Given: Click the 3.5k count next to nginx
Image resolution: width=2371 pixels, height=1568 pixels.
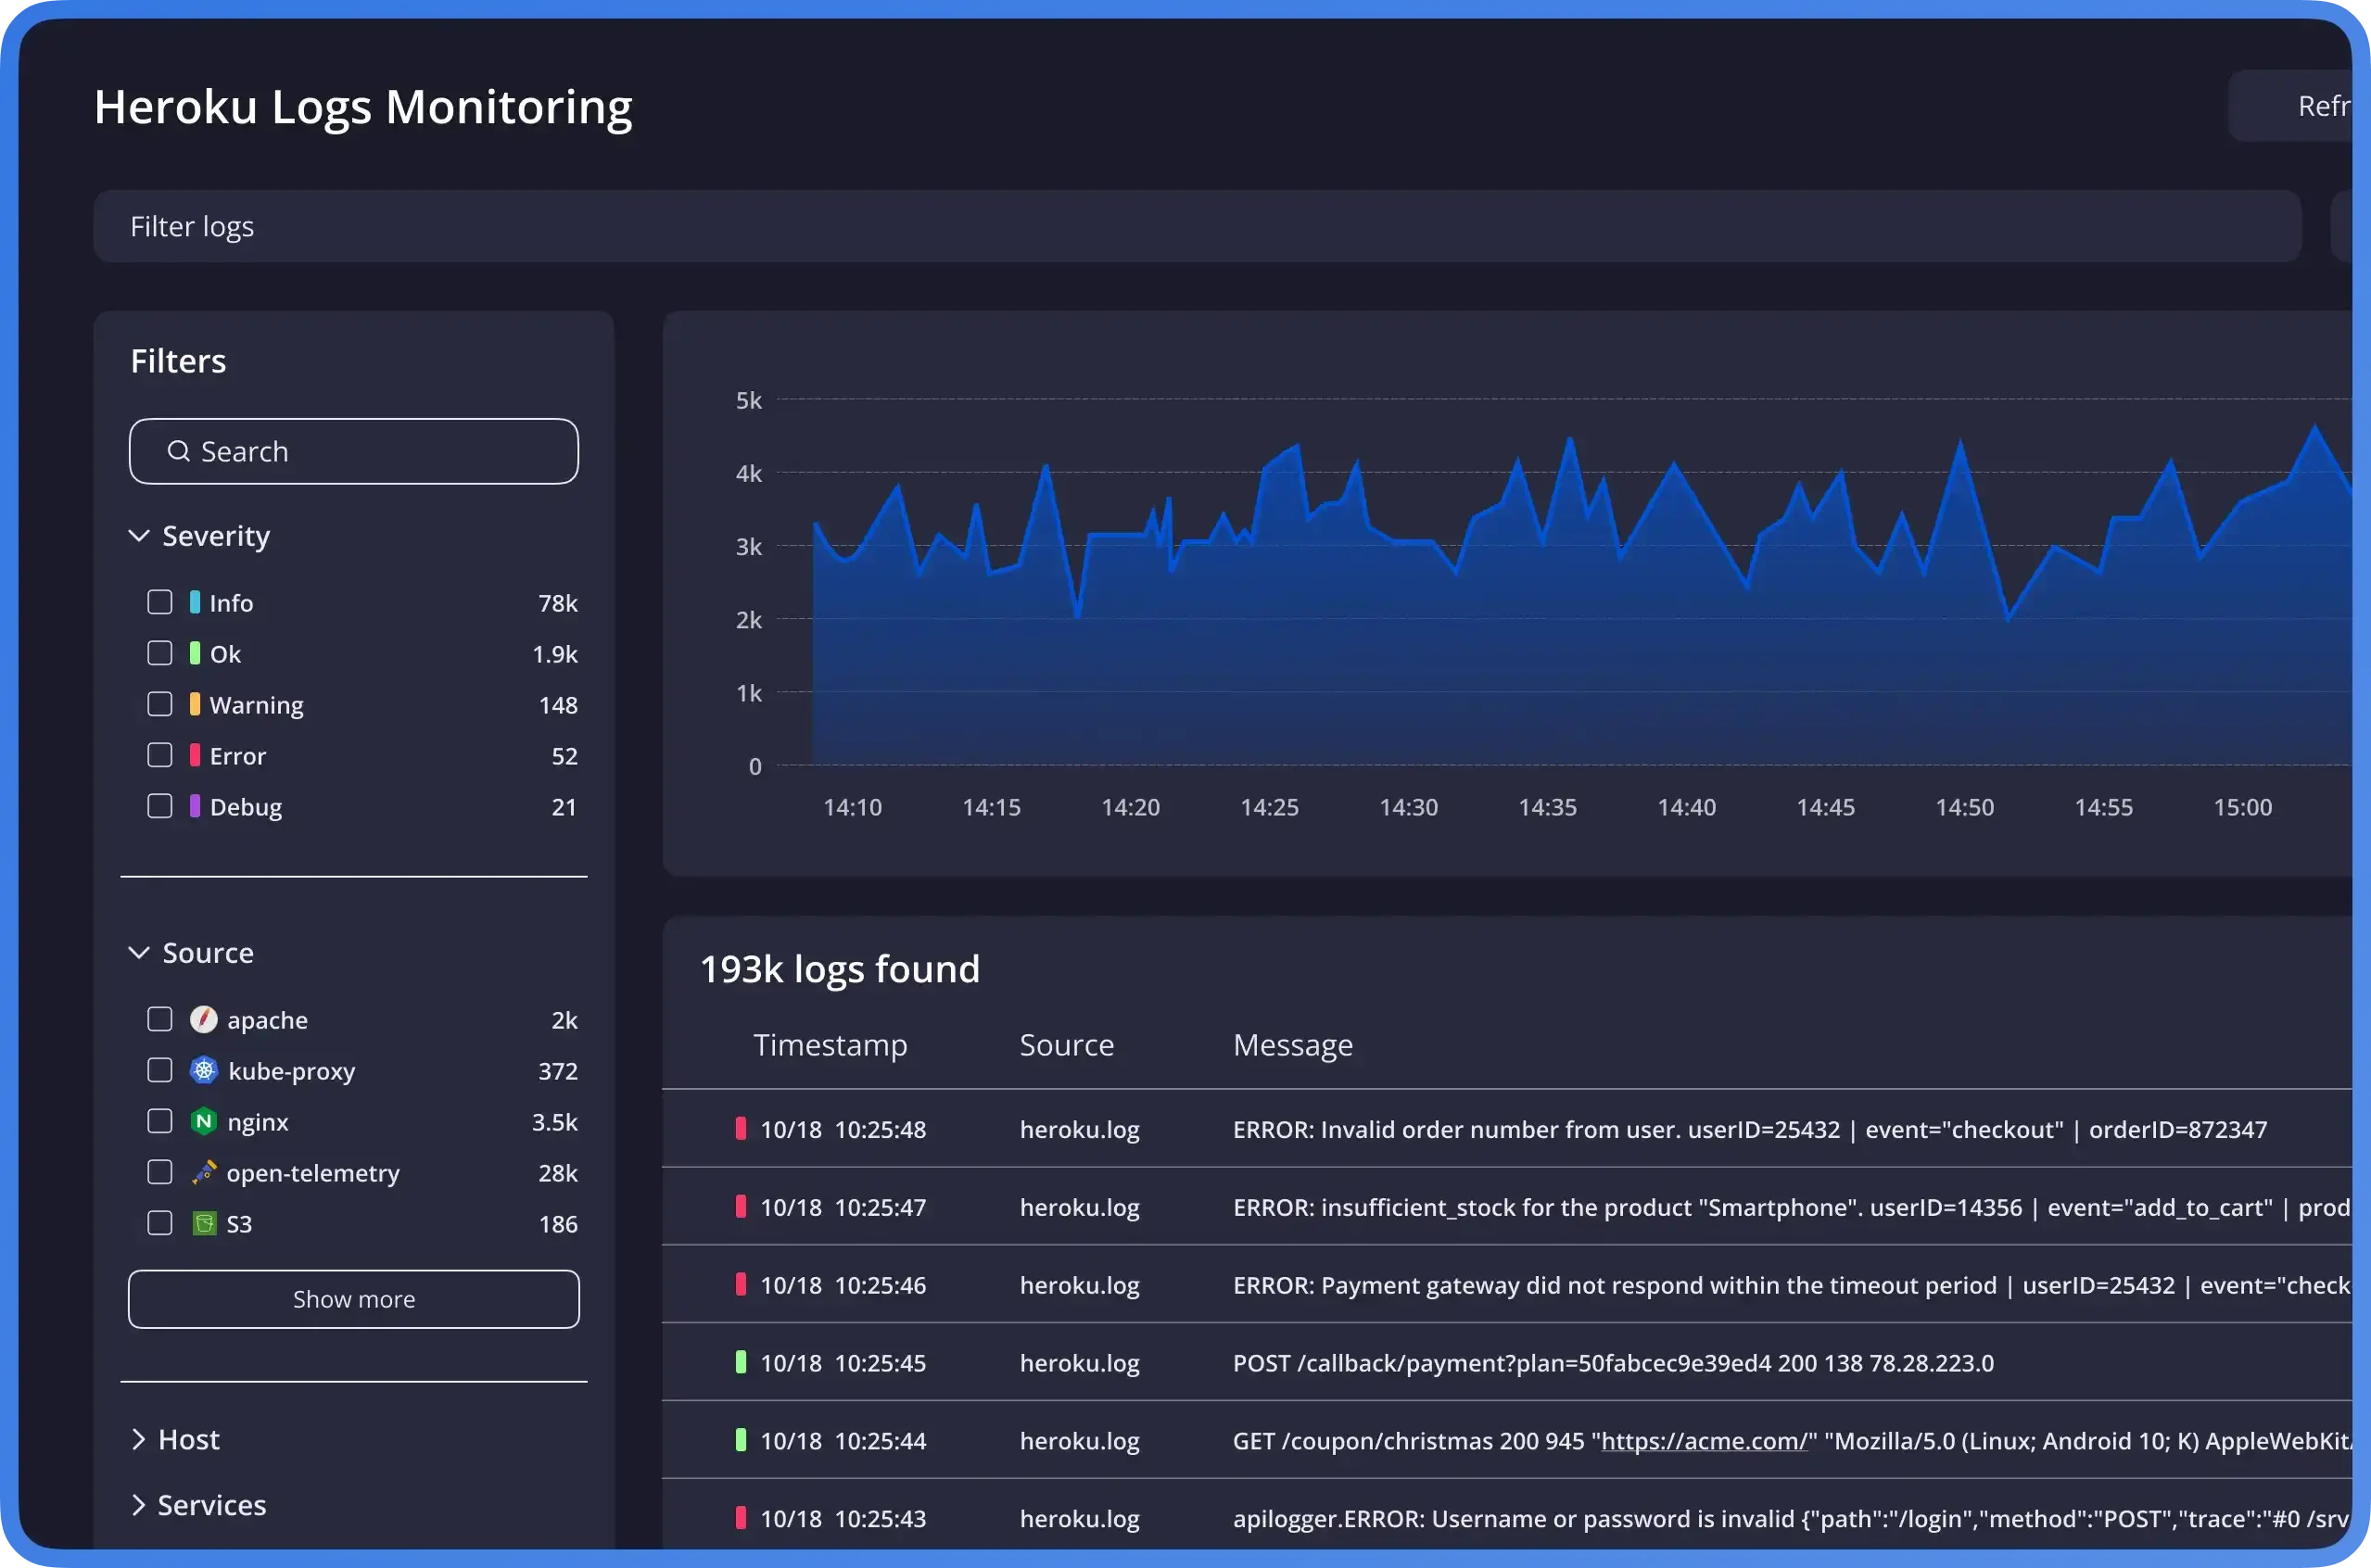Looking at the screenshot, I should tap(555, 1122).
